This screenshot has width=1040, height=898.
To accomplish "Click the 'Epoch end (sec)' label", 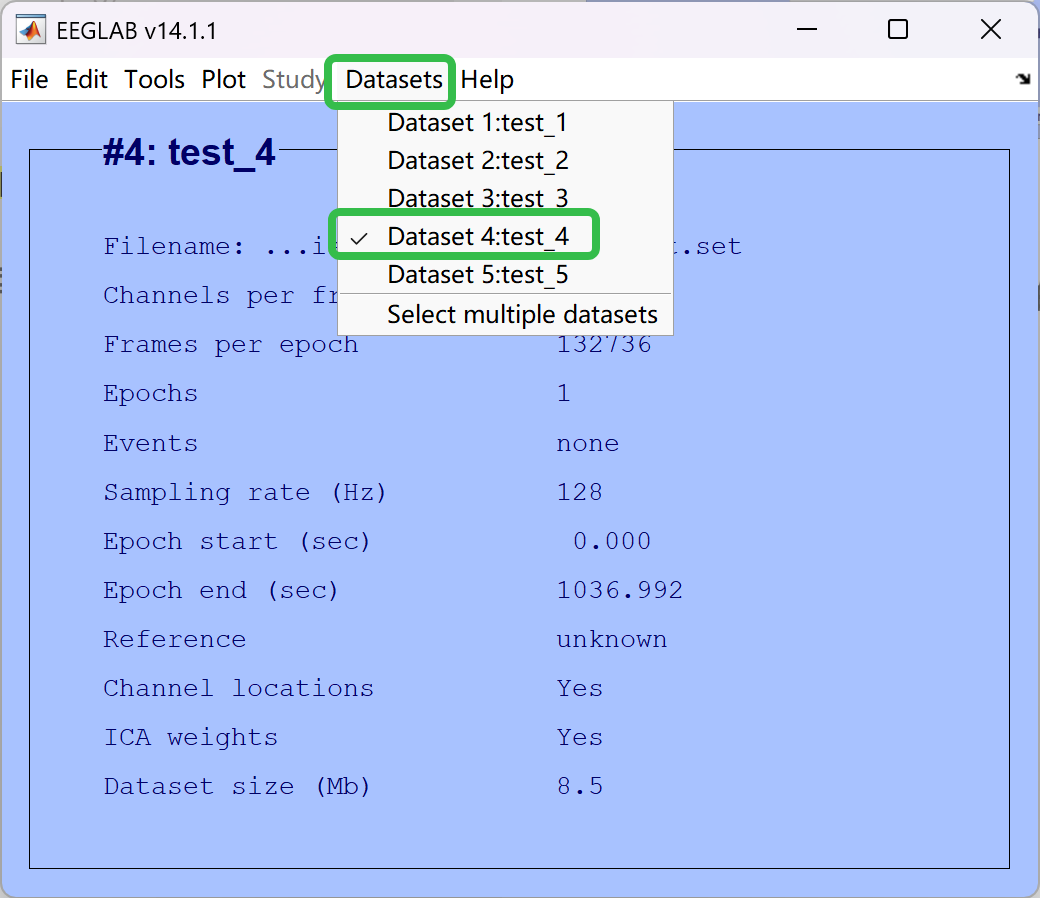I will click(x=221, y=590).
